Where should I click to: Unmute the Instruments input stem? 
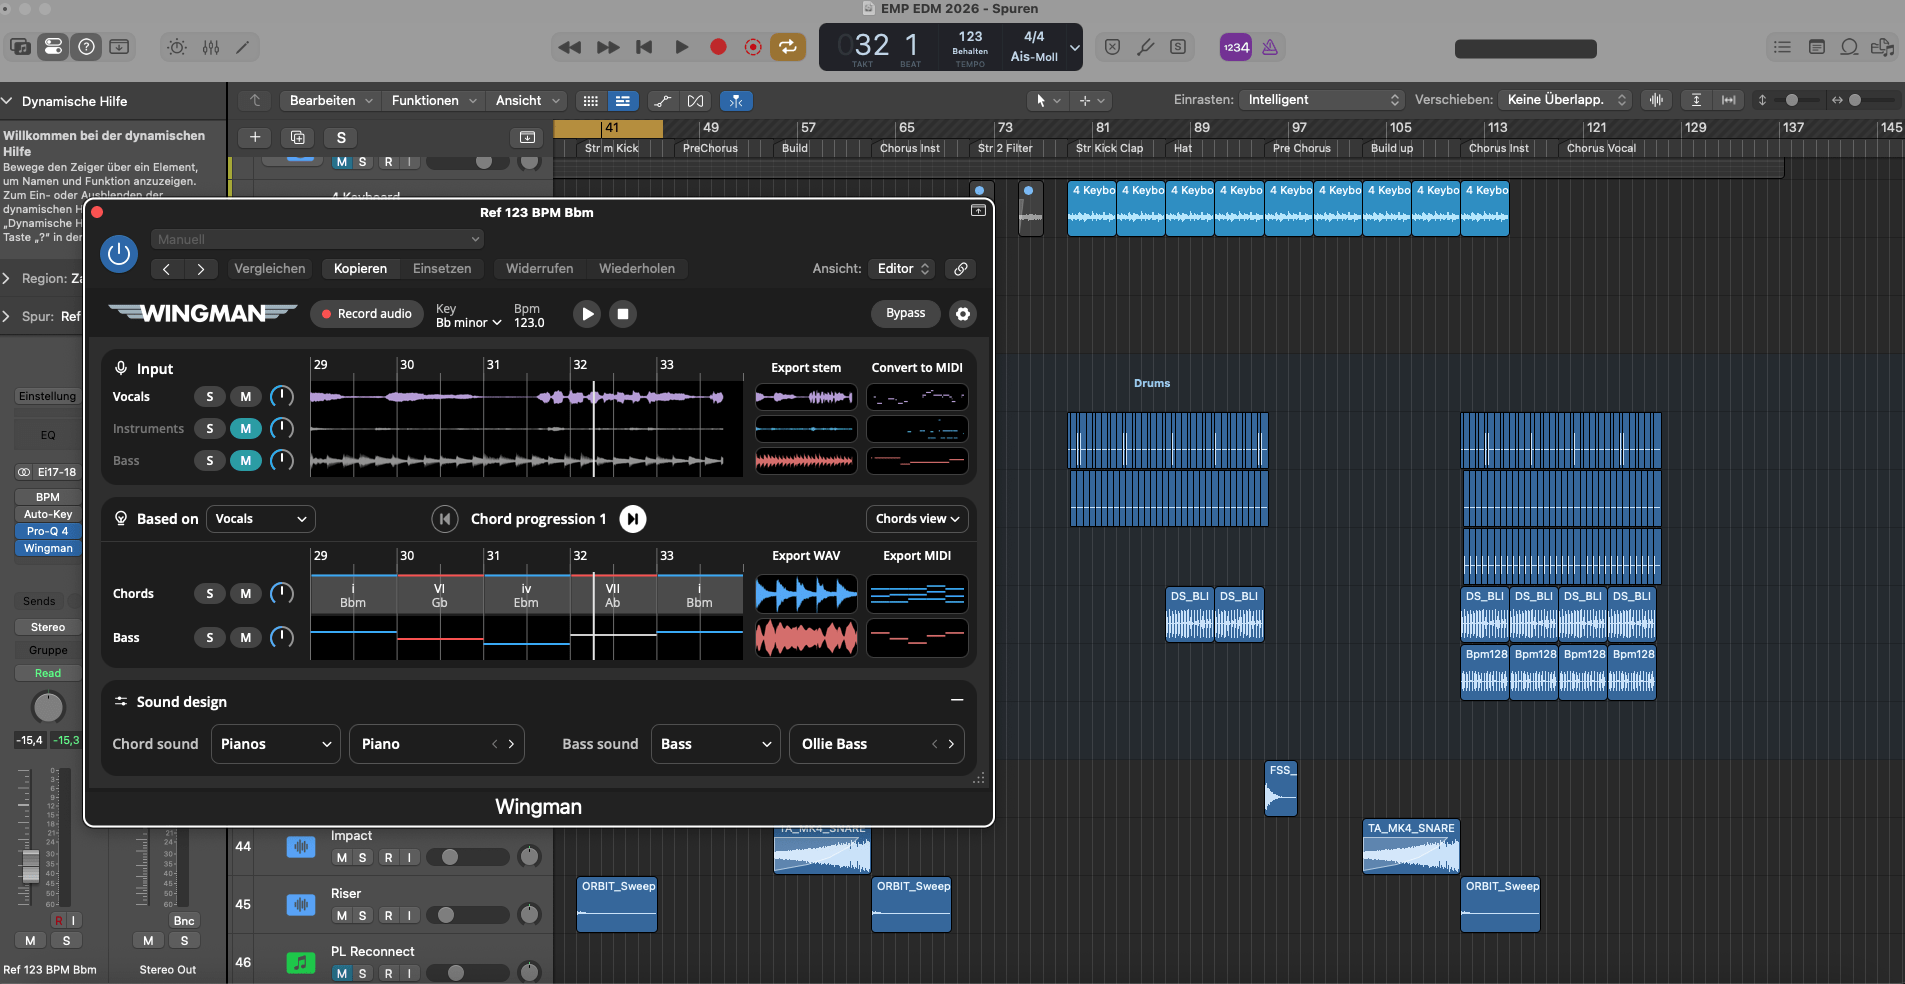(246, 429)
